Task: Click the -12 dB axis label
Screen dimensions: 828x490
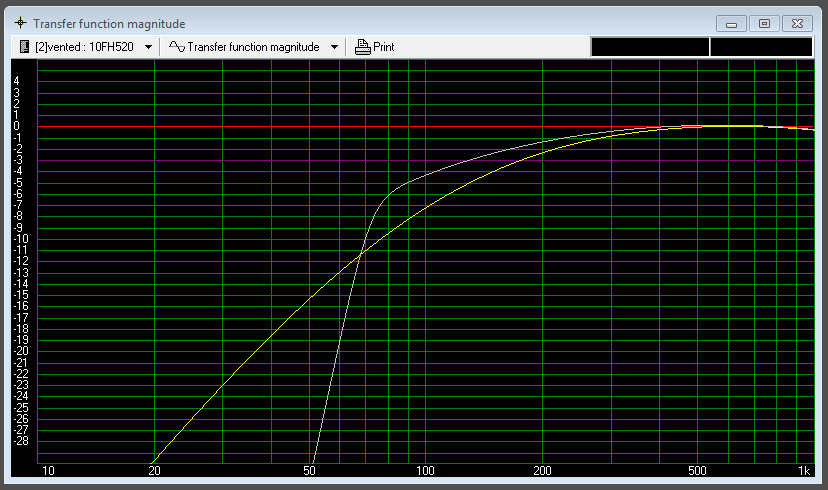Action: click(21, 261)
